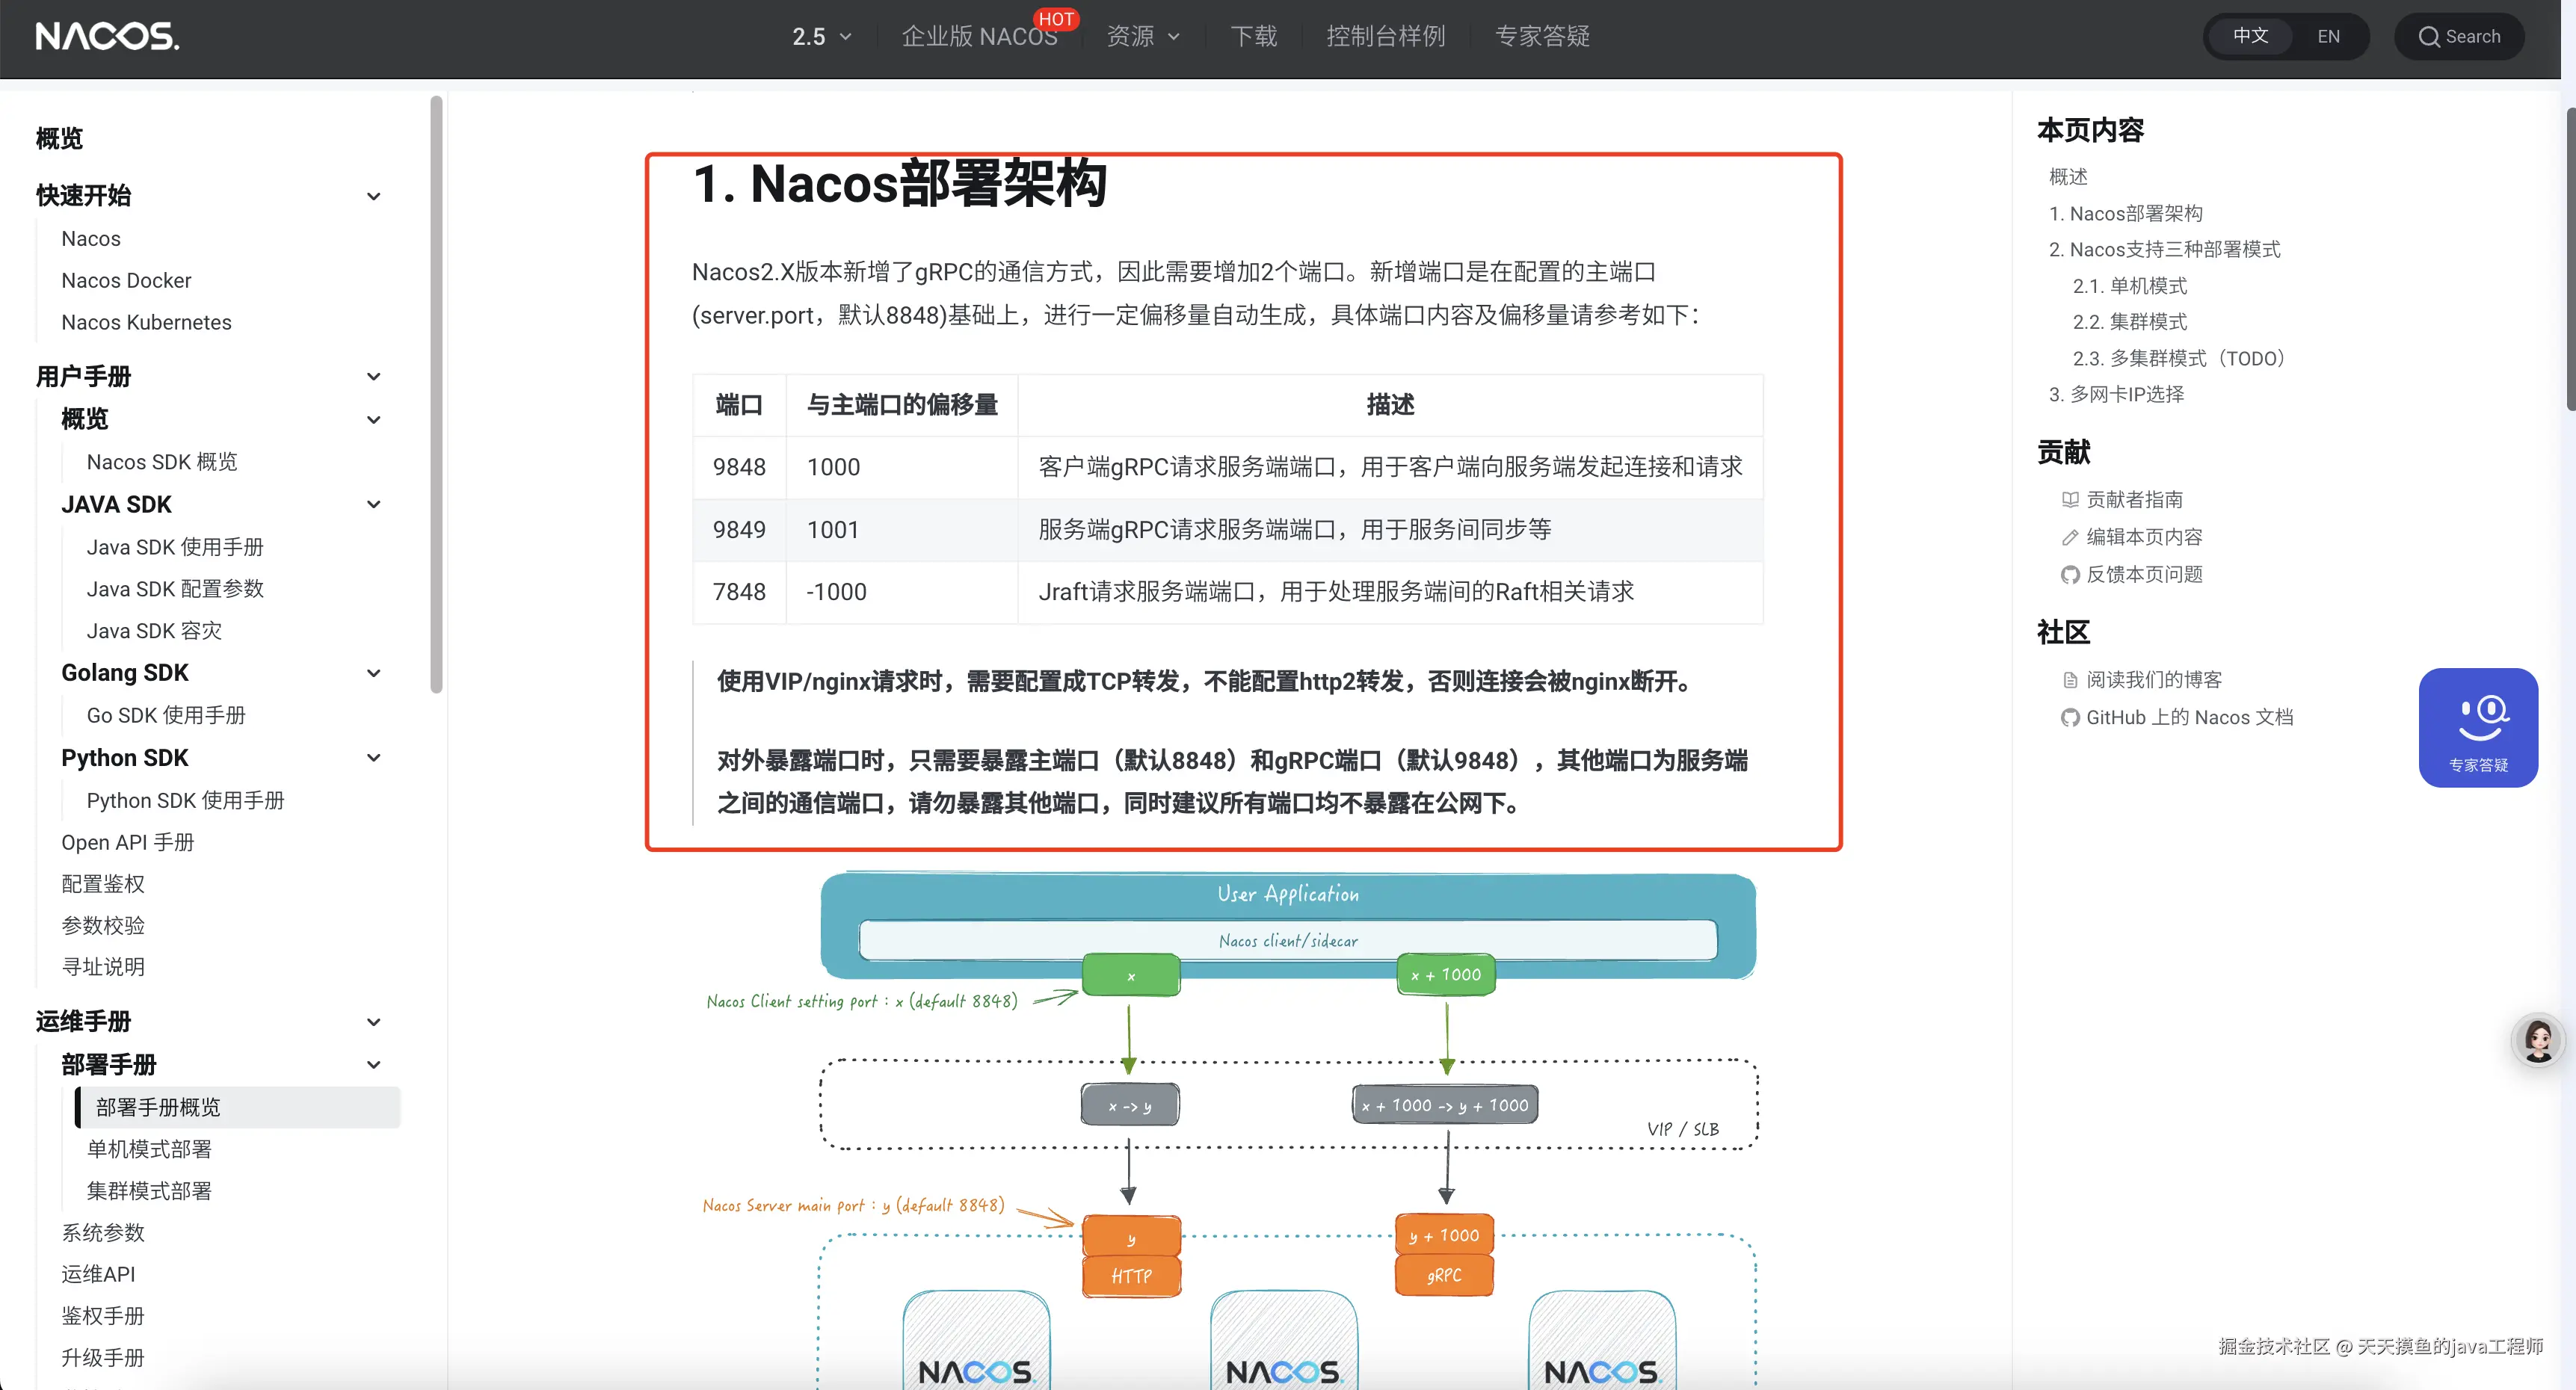Expand the 资源 dropdown menu
This screenshot has height=1390, width=2576.
[x=1143, y=36]
